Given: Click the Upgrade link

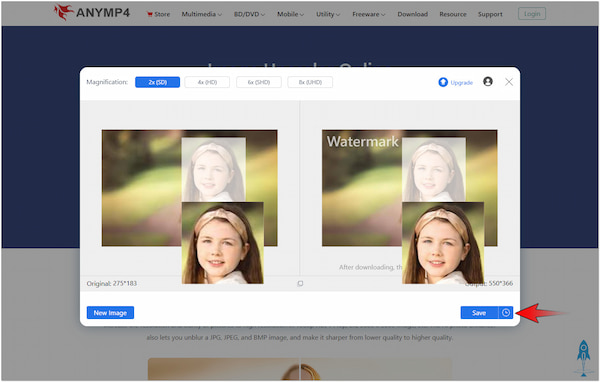Looking at the screenshot, I should pos(461,82).
